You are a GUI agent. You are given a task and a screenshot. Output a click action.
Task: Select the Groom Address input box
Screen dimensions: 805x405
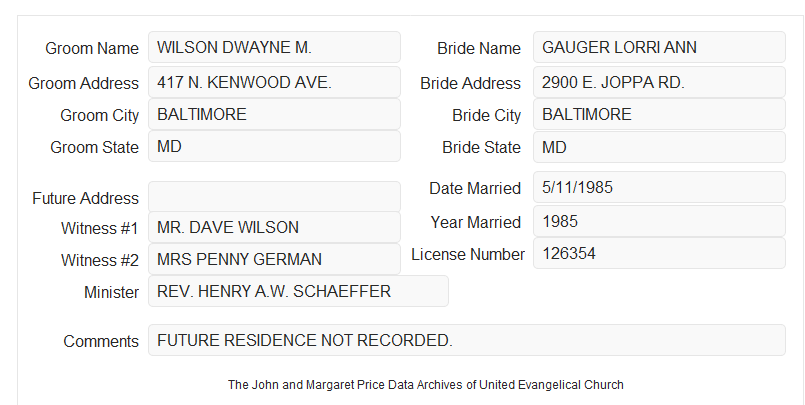pos(274,82)
